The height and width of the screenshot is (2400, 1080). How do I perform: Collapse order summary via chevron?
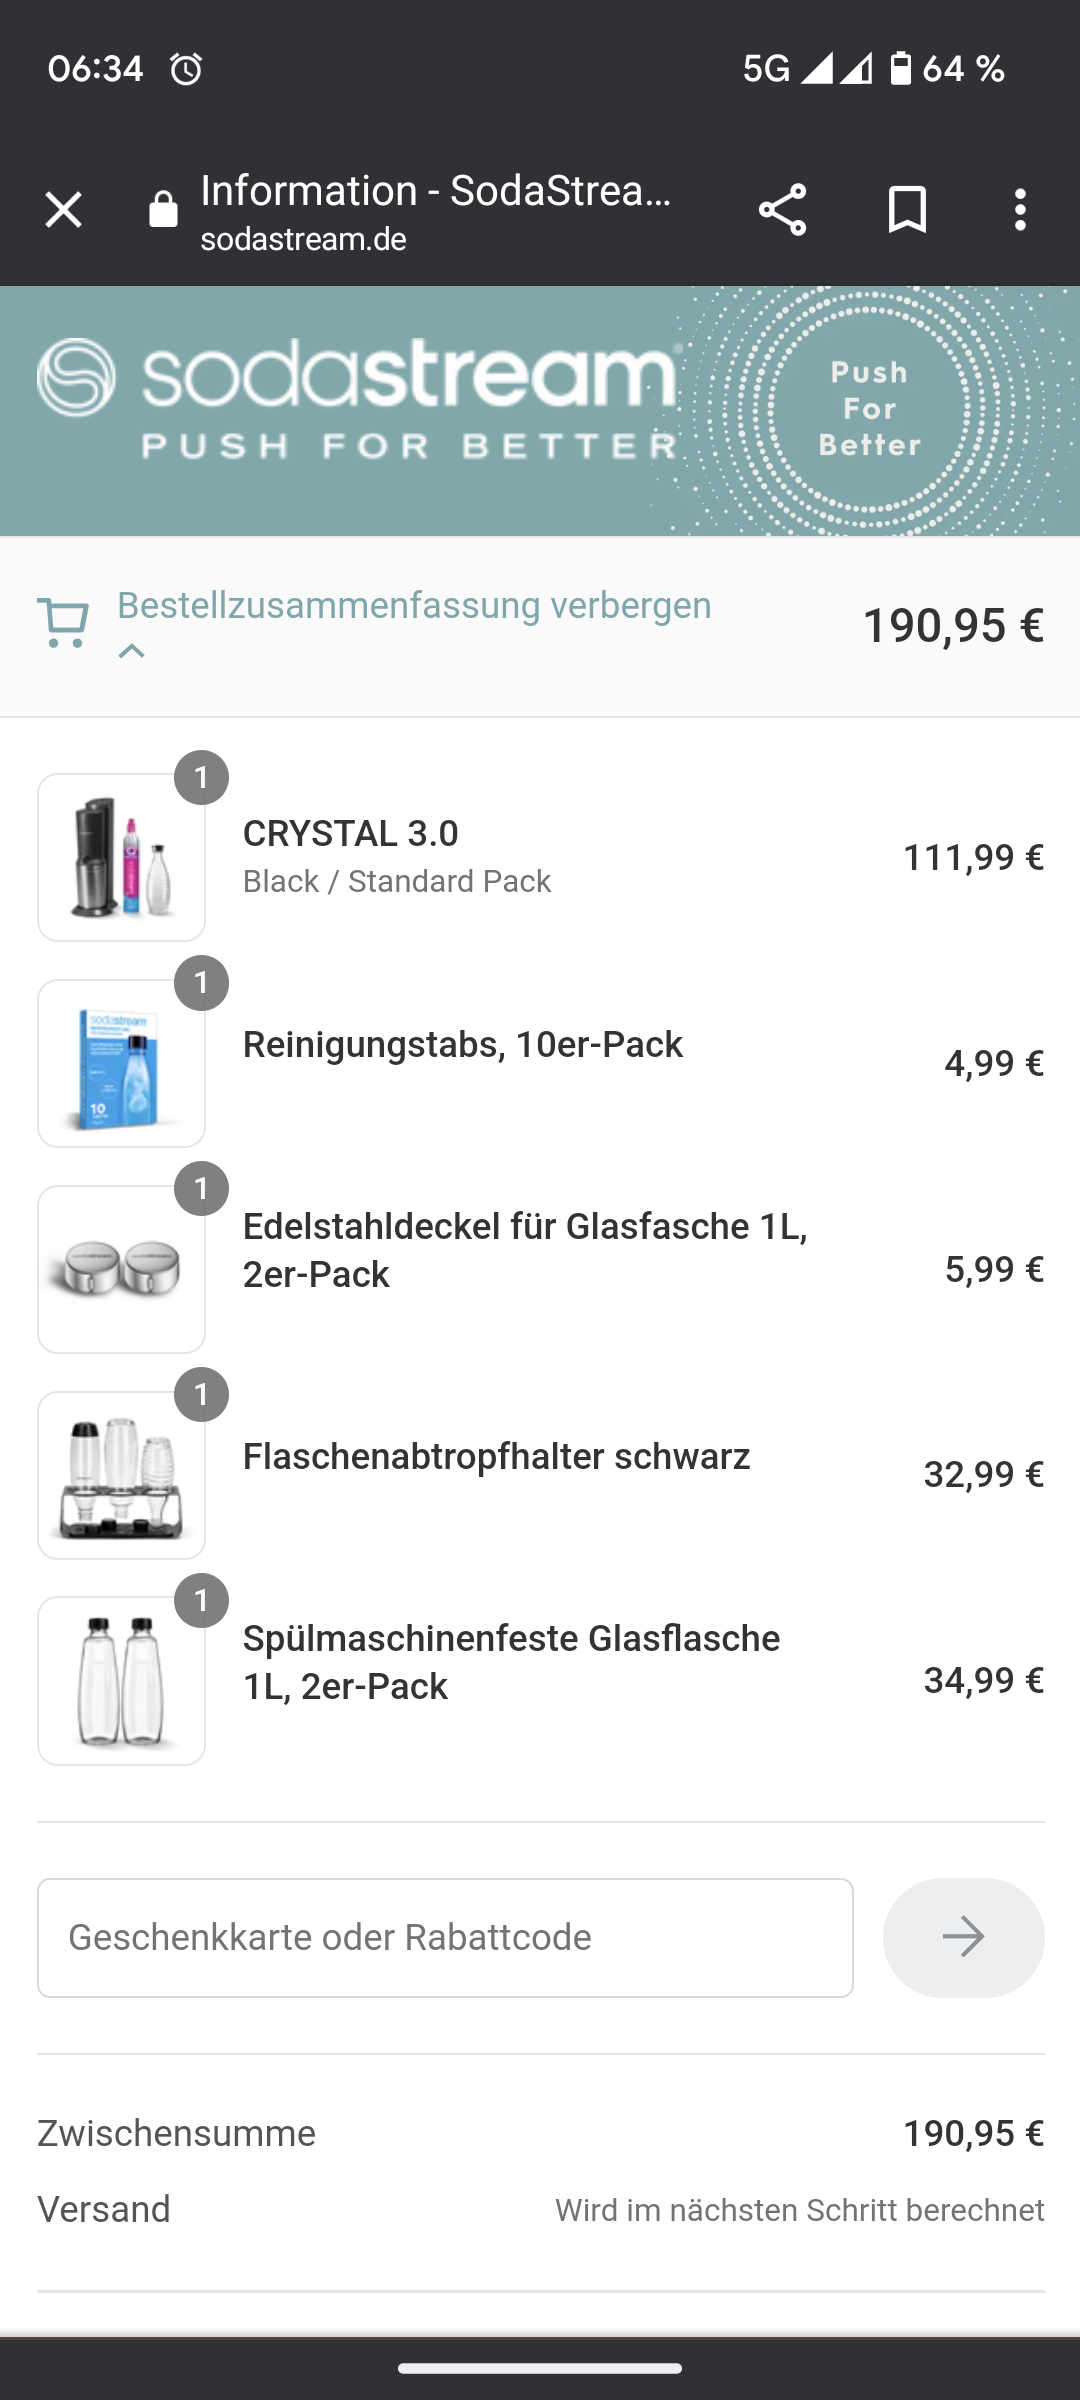click(131, 652)
